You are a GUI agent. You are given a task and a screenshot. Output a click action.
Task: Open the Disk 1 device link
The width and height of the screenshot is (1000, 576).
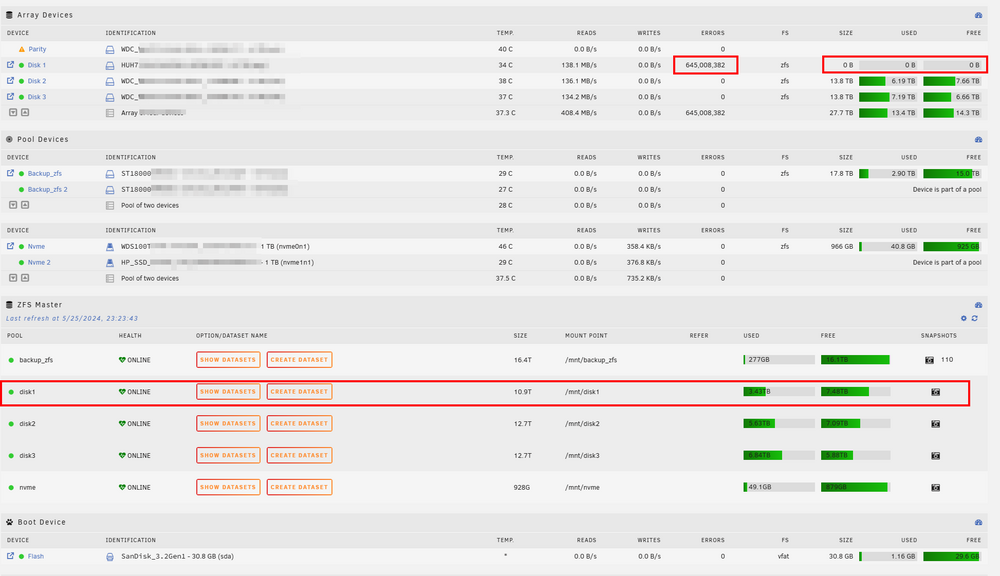36,65
